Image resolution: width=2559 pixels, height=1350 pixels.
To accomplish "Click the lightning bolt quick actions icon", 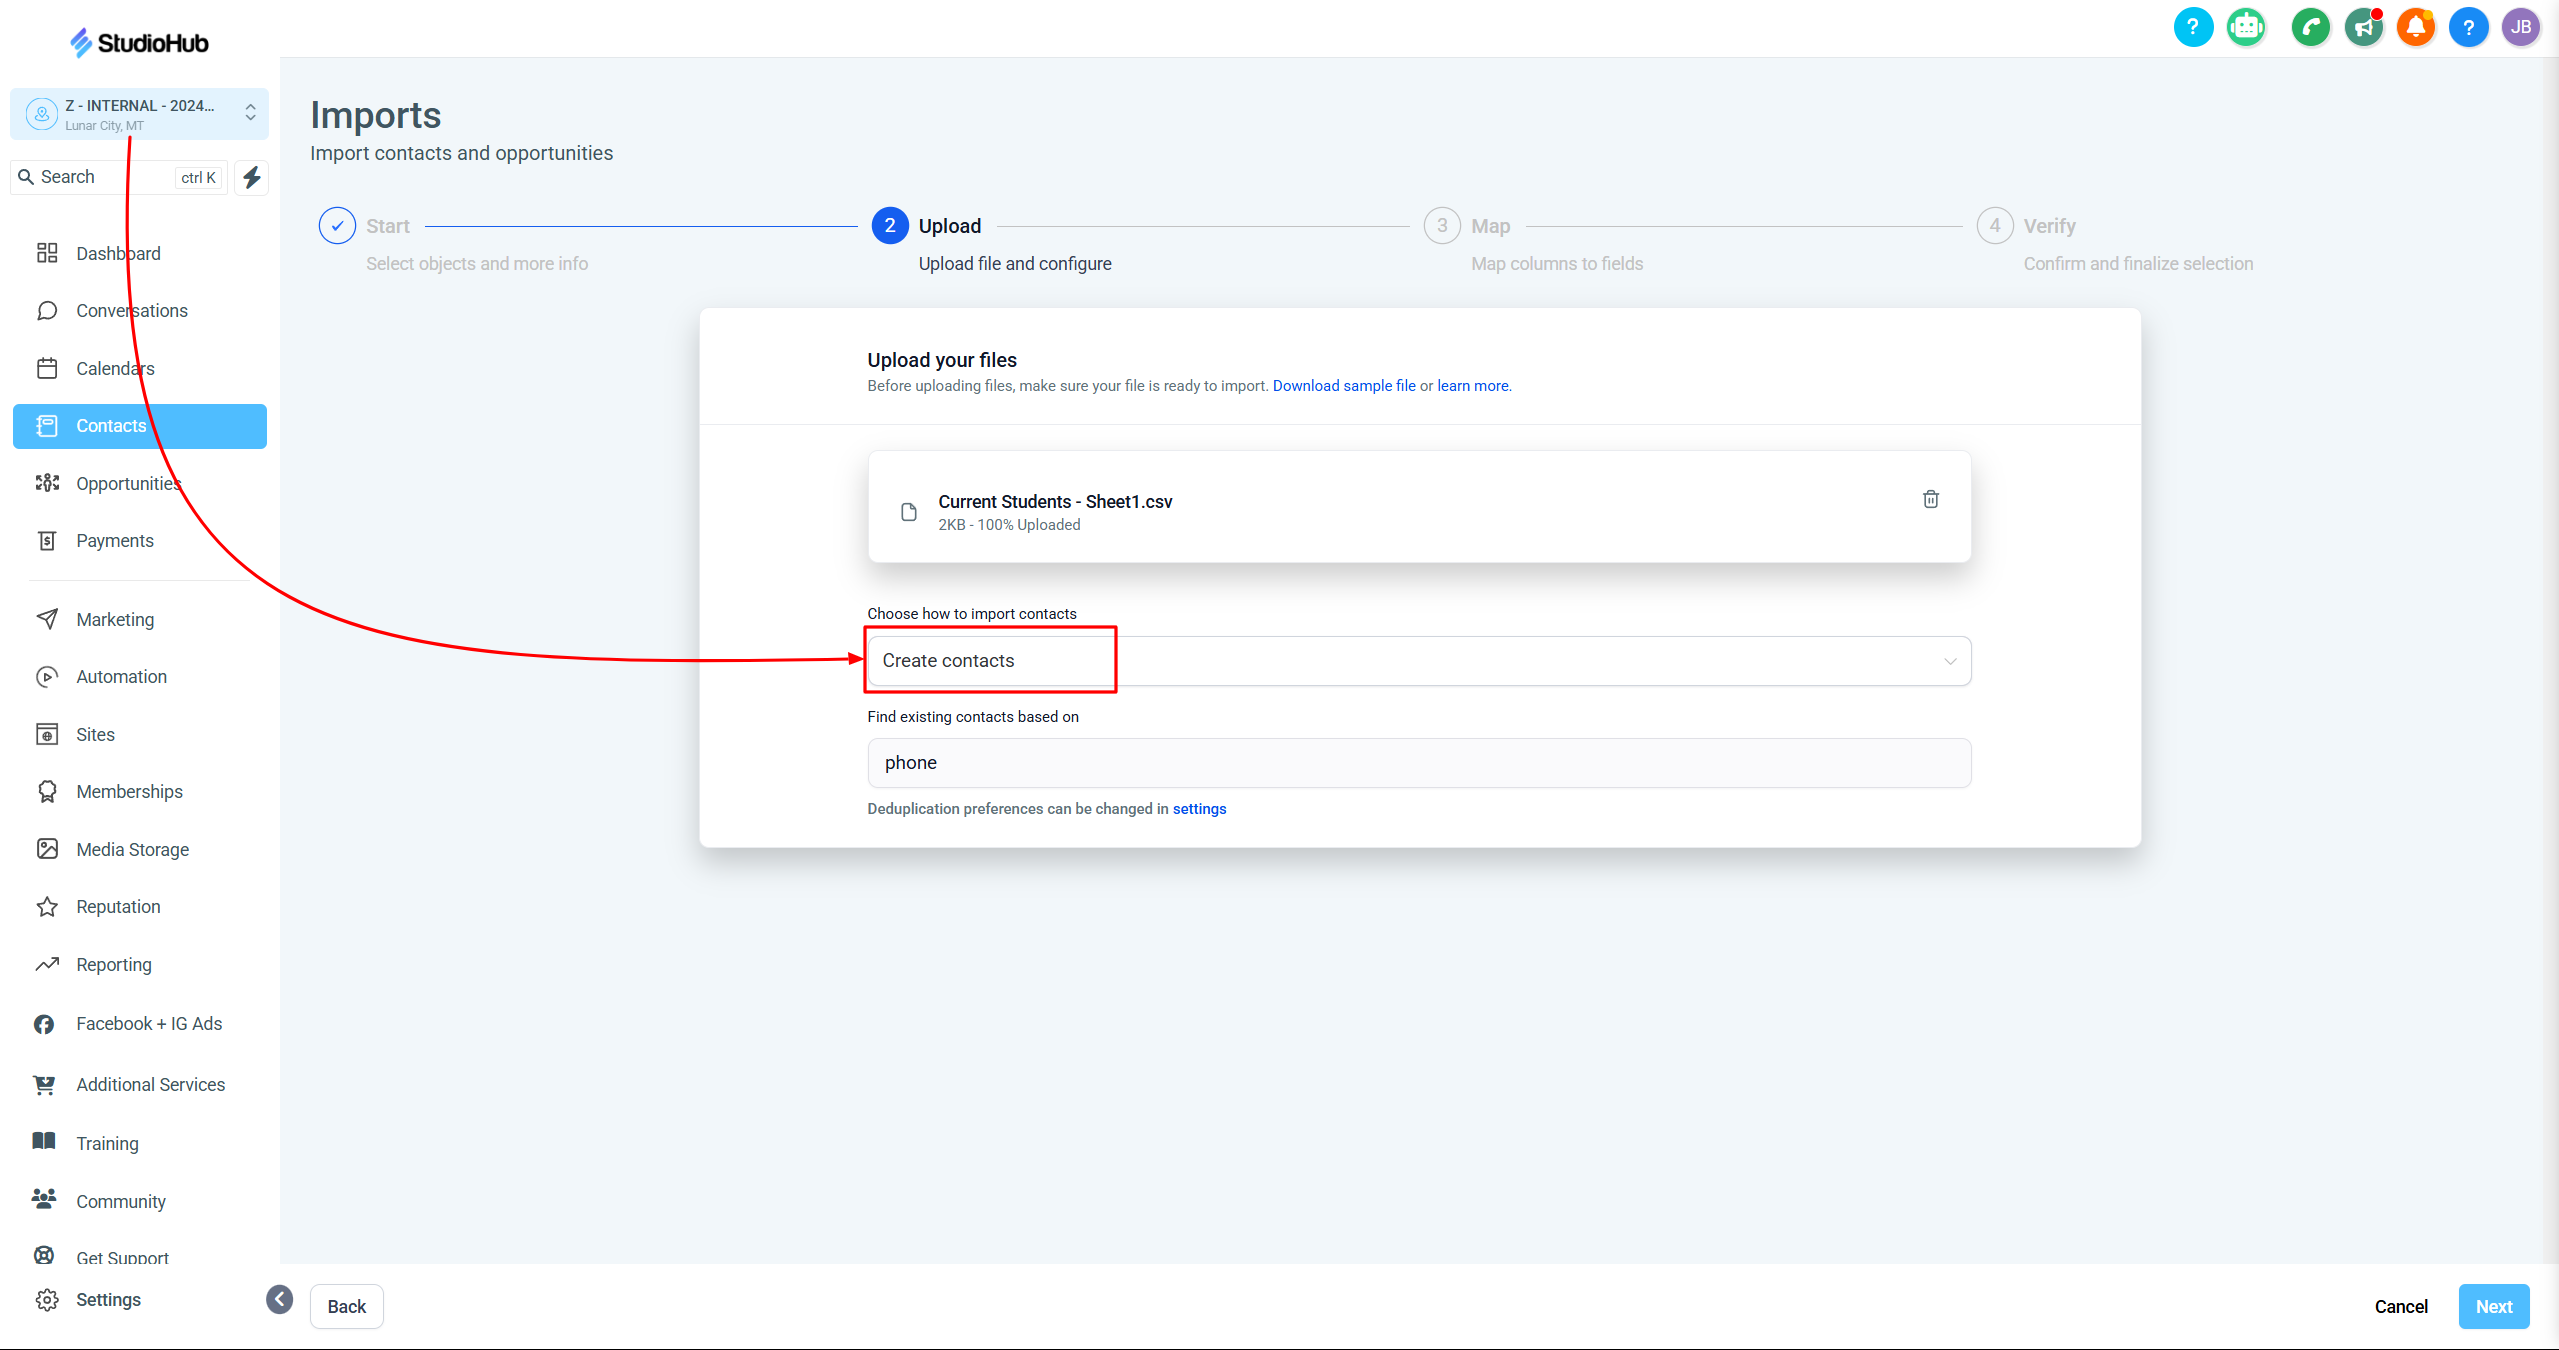I will [252, 177].
